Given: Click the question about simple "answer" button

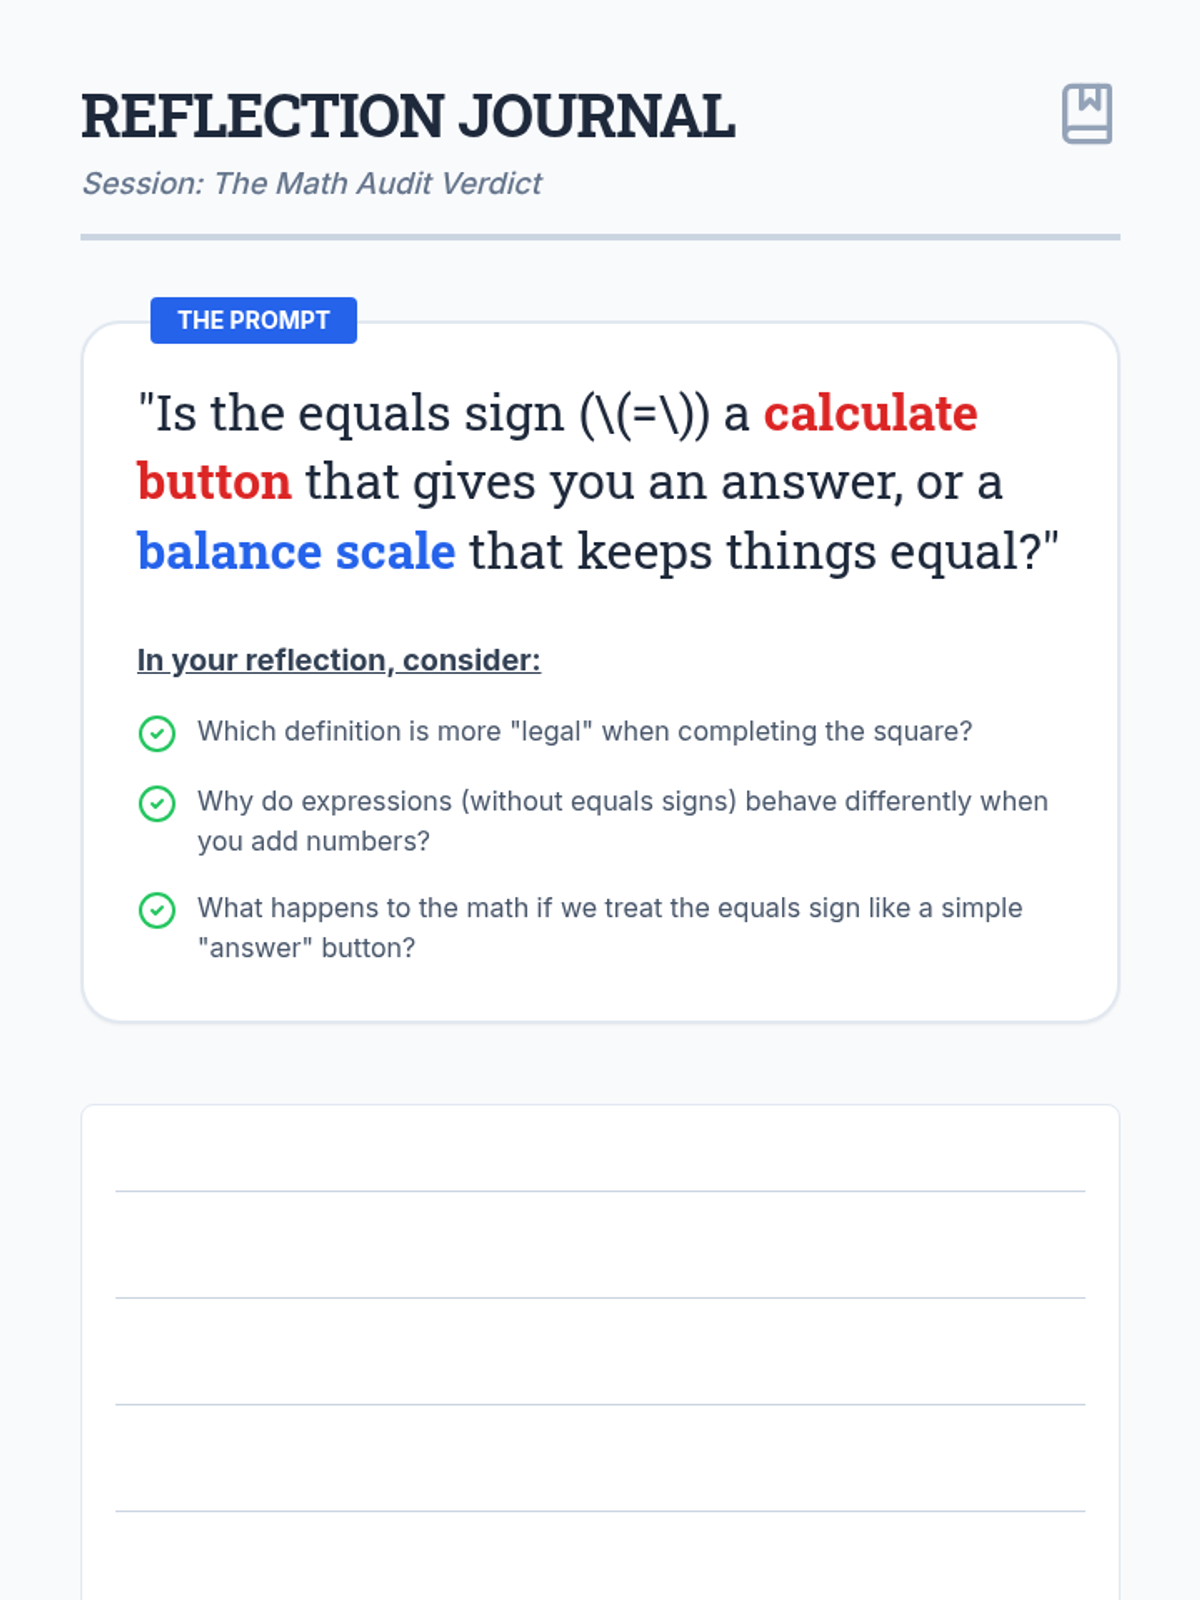Looking at the screenshot, I should pos(609,927).
